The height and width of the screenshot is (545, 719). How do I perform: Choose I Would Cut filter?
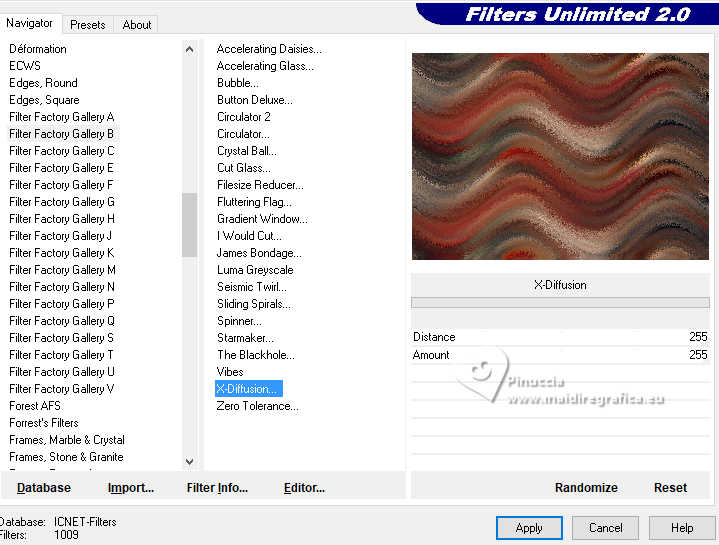[x=249, y=236]
